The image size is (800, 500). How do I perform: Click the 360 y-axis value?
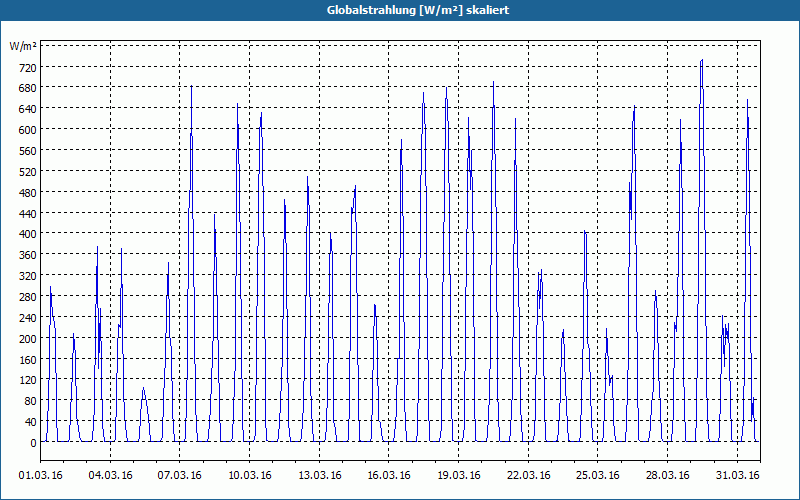[28, 255]
